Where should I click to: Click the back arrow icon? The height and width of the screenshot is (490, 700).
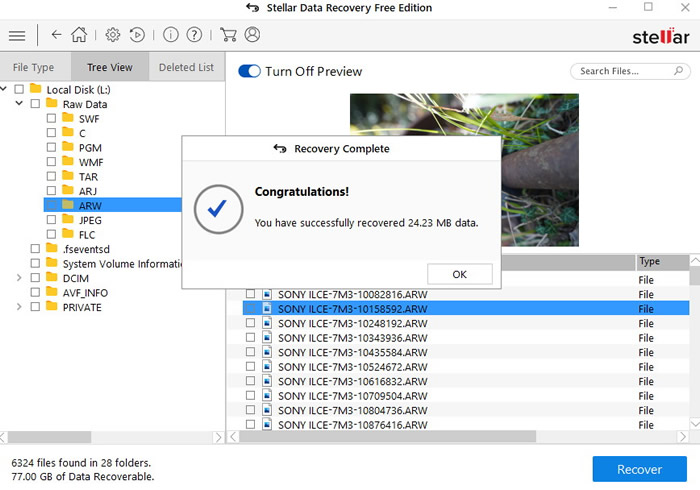[x=56, y=35]
